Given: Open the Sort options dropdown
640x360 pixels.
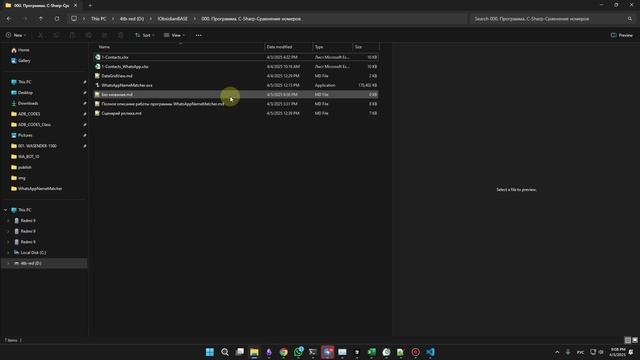Looking at the screenshot, I should 145,36.
